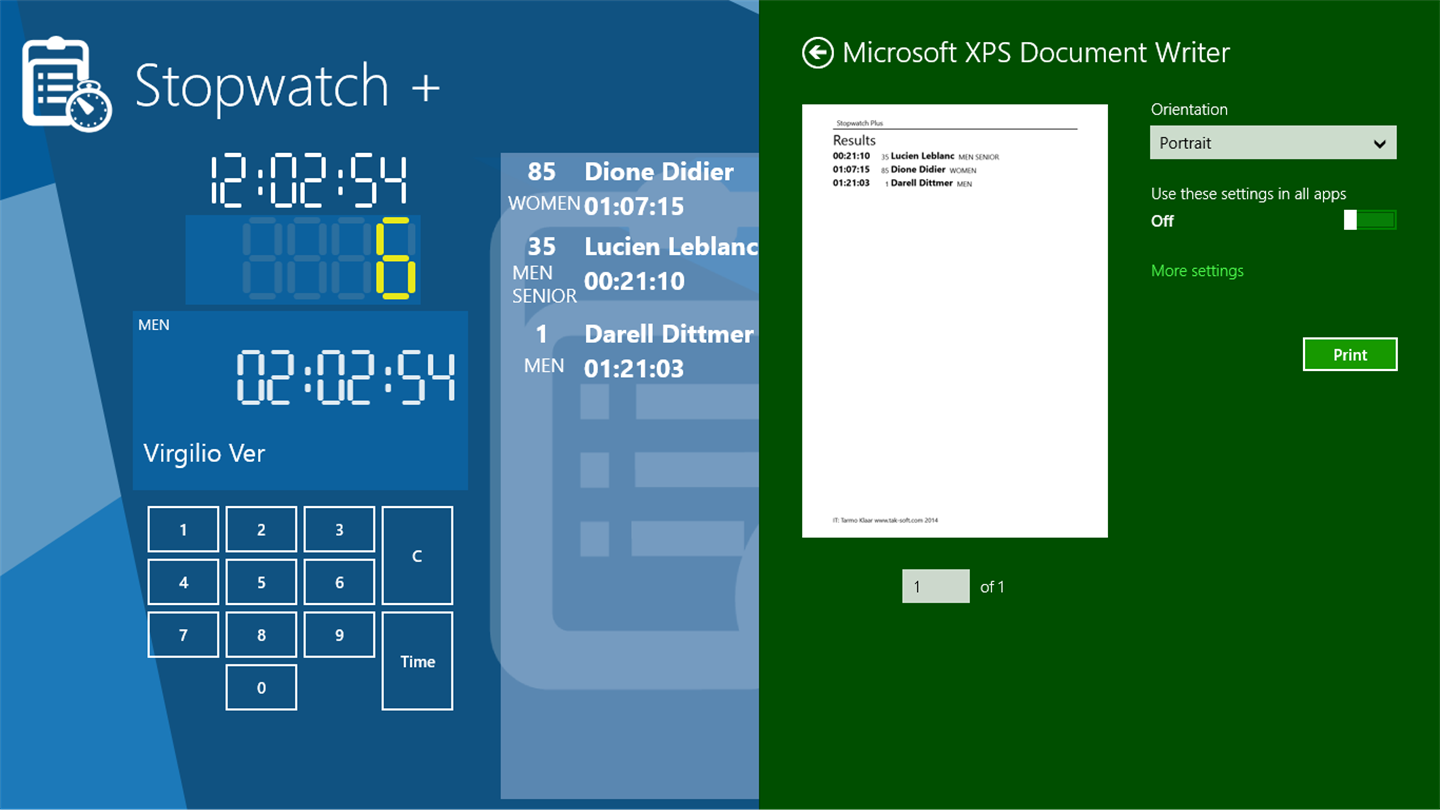
Task: Click bib number 85 in results list
Action: tap(541, 172)
